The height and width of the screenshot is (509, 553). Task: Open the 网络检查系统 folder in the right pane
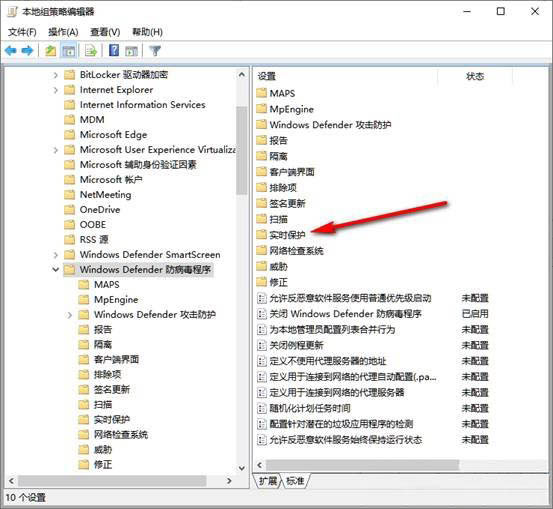tap(296, 251)
